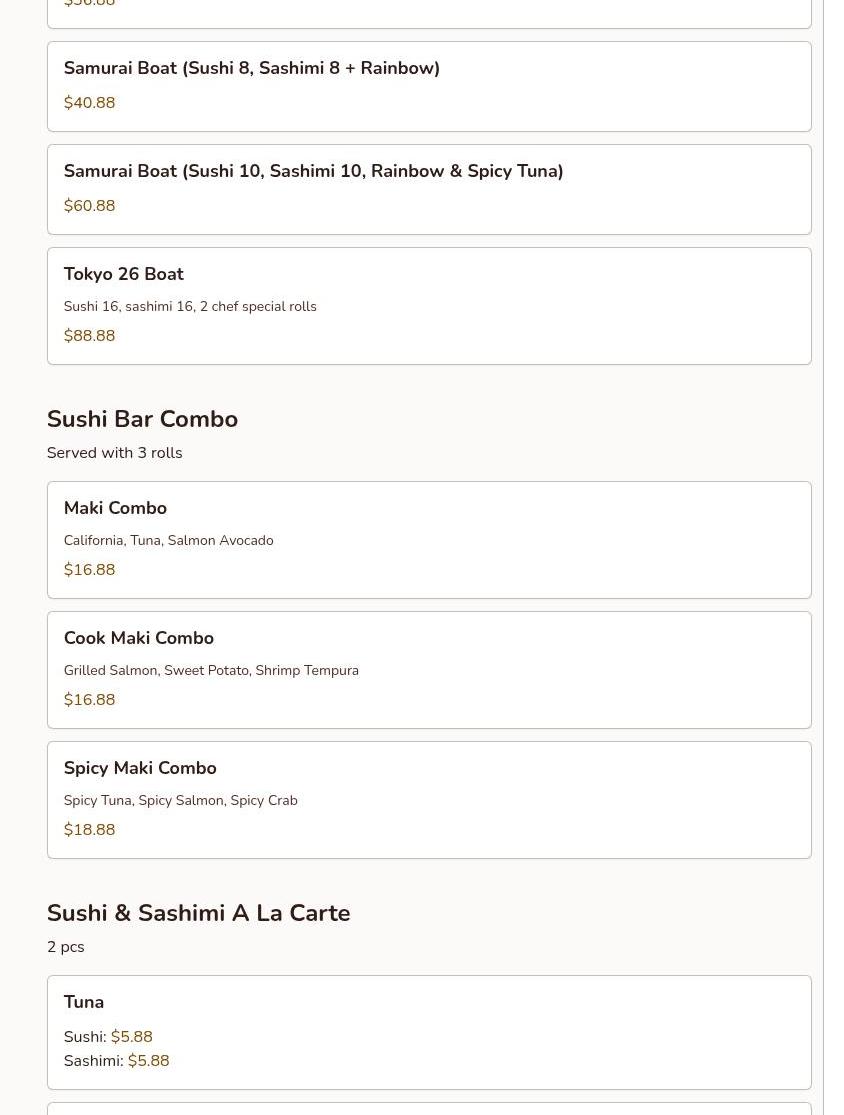Click the Maki Combo roll description
This screenshot has height=1115, width=844.
tap(168, 541)
